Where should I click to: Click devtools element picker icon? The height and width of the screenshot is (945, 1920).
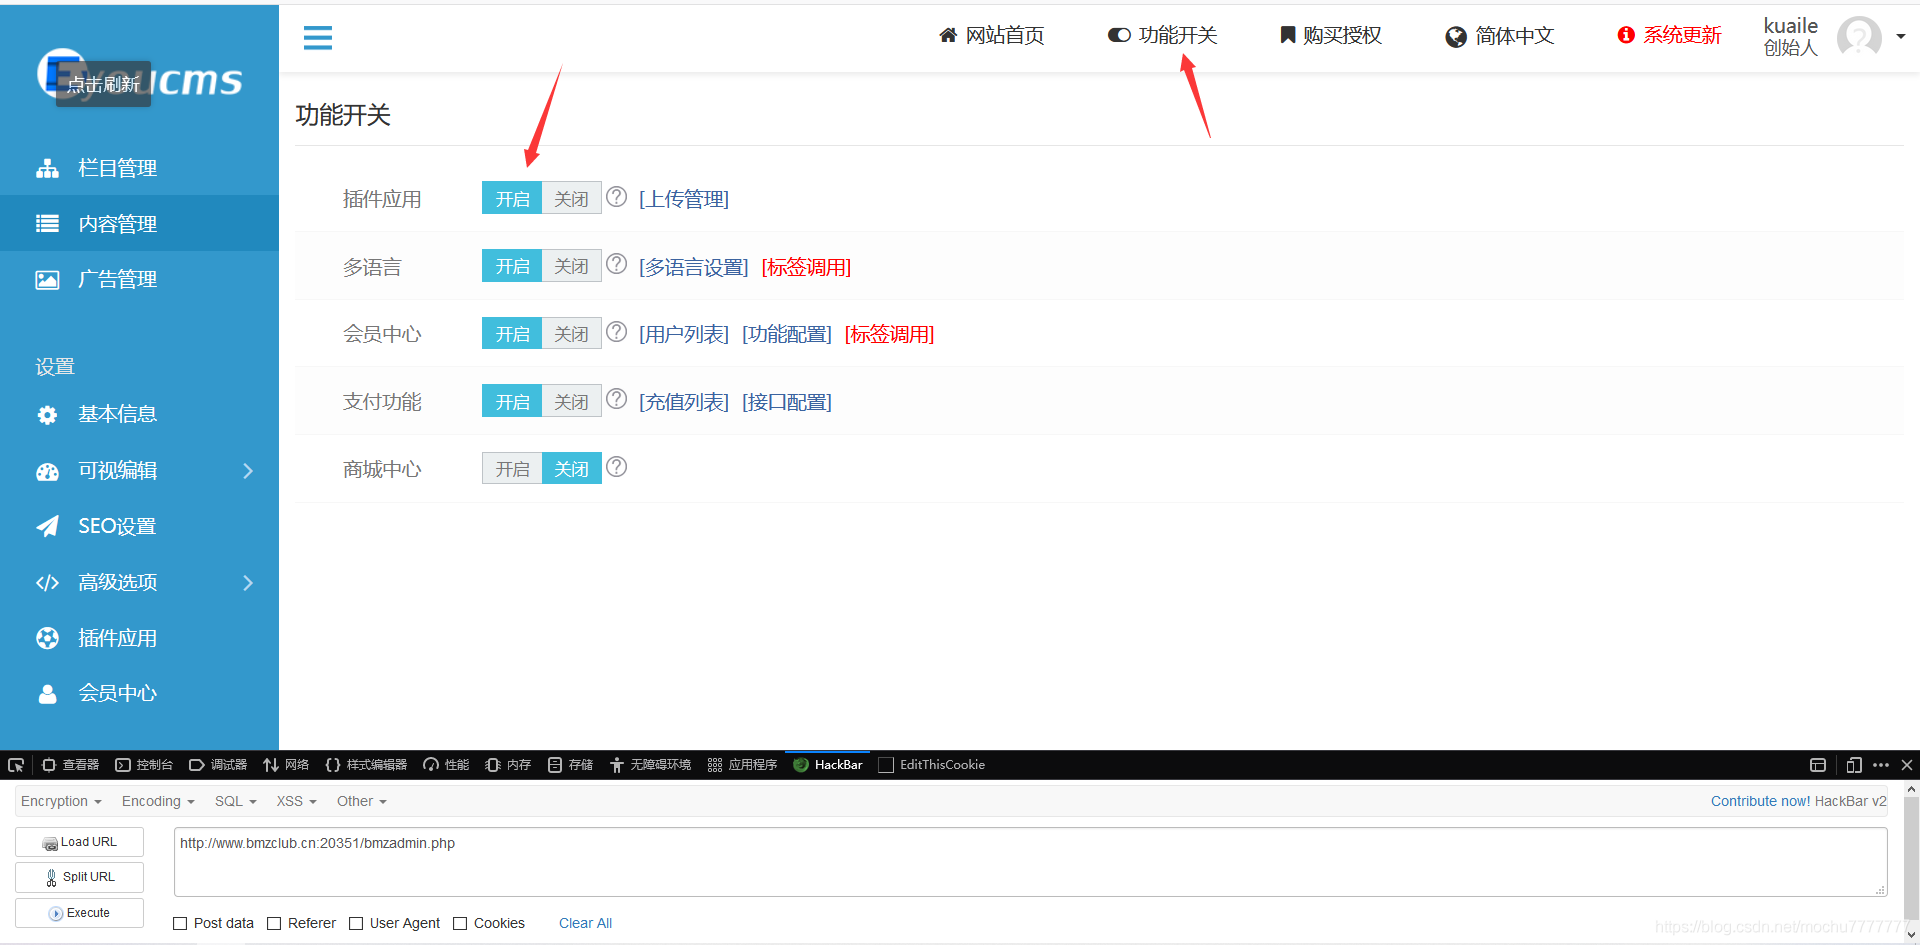(16, 765)
